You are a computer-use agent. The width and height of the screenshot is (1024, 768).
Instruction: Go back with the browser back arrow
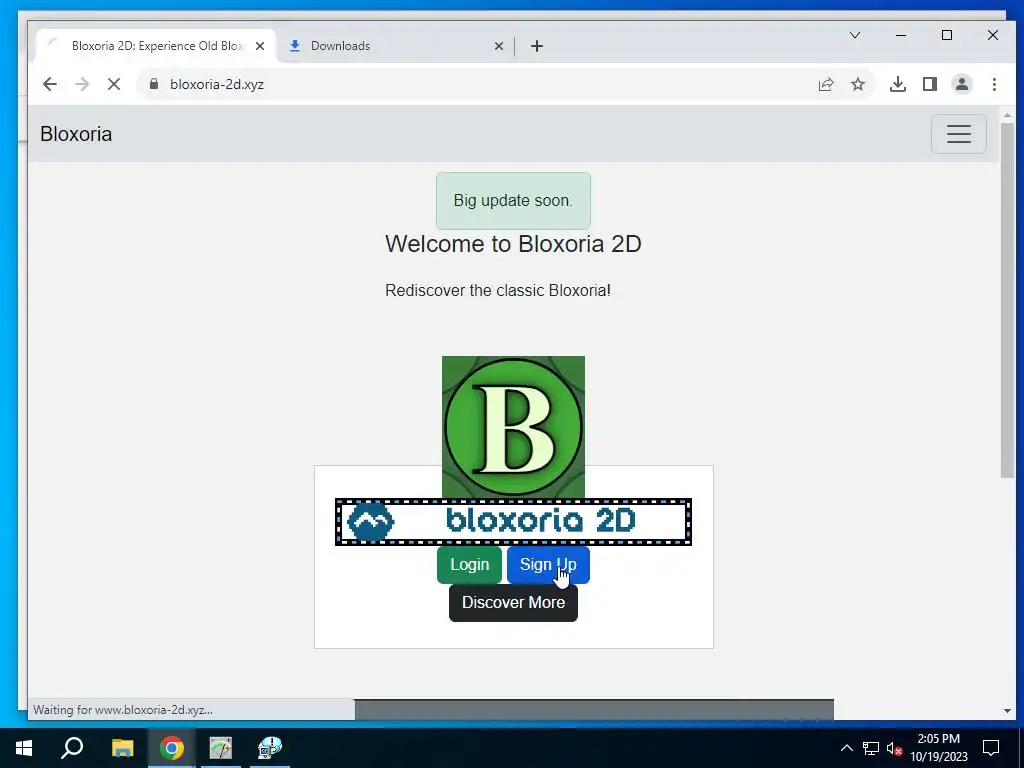coord(50,84)
